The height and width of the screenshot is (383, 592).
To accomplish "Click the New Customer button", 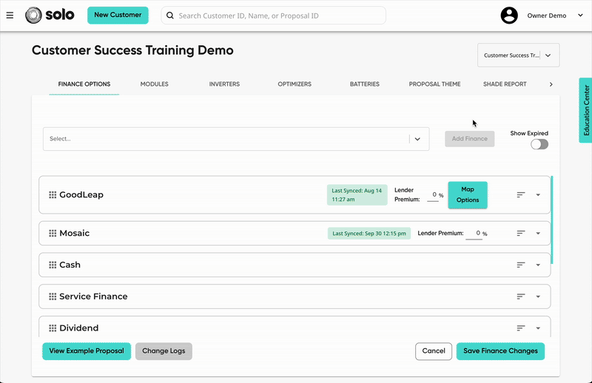I will click(118, 15).
